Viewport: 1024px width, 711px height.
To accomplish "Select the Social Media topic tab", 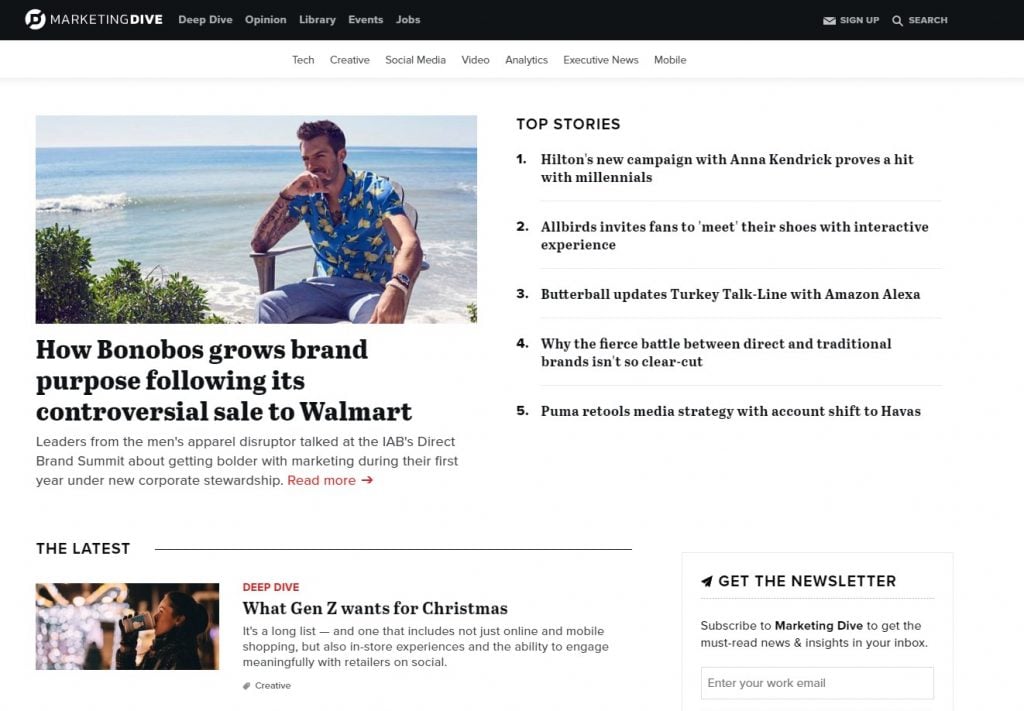I will (x=415, y=60).
